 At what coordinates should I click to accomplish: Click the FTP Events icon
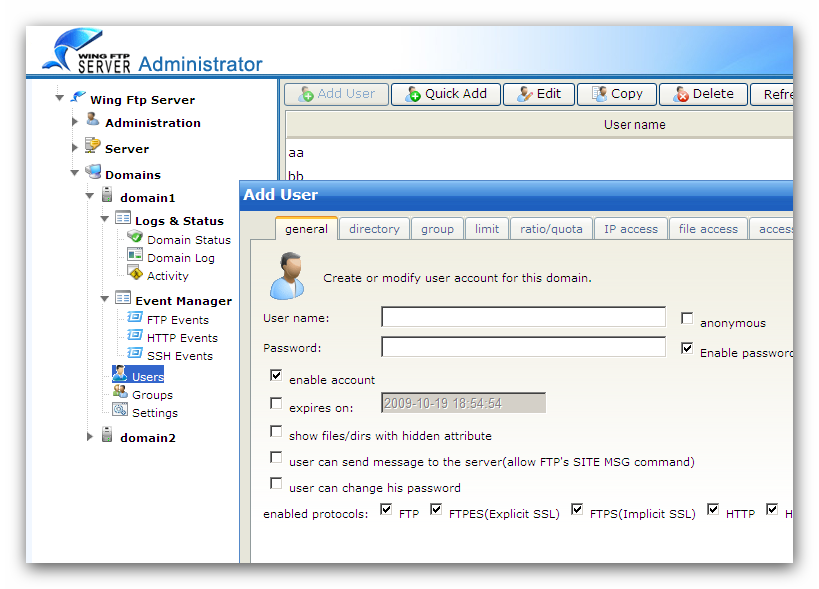tap(135, 317)
